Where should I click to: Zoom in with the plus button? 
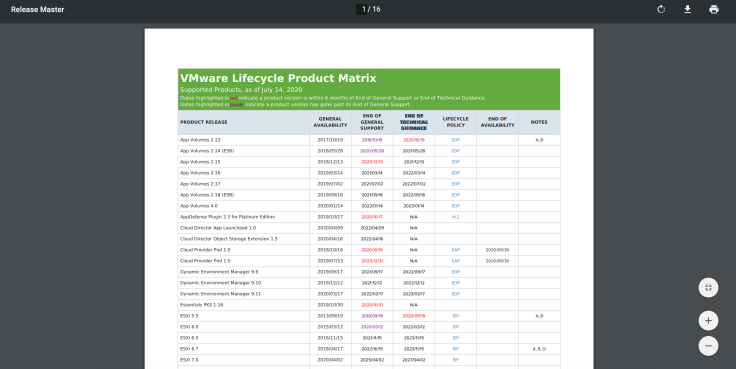(708, 321)
